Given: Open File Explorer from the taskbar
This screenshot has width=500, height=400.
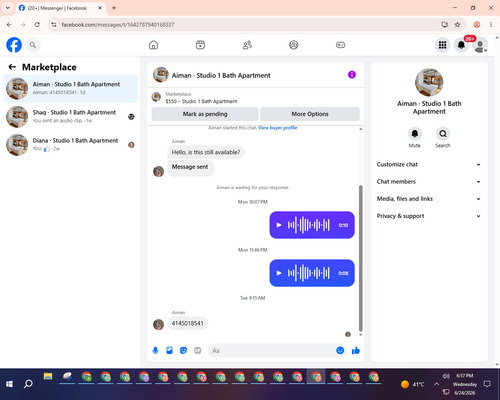Looking at the screenshot, I should click(48, 377).
